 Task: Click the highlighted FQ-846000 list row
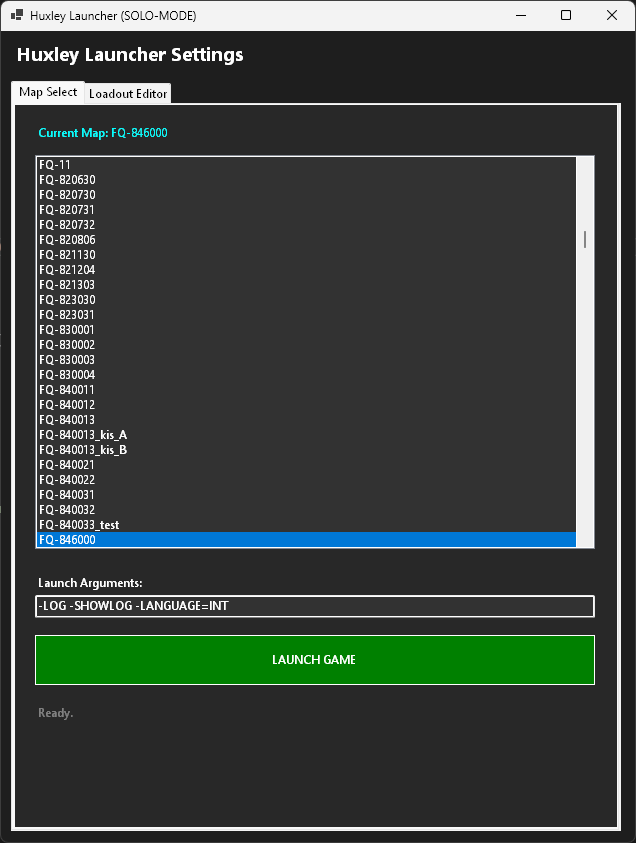point(306,540)
